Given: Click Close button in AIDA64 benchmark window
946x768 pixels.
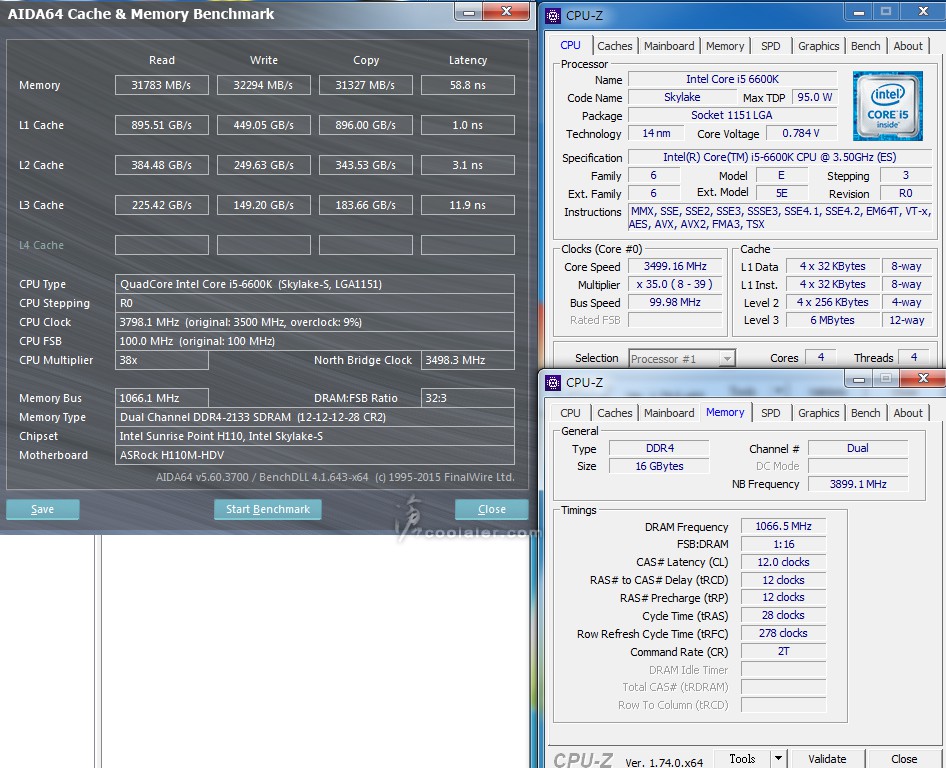Looking at the screenshot, I should (492, 509).
